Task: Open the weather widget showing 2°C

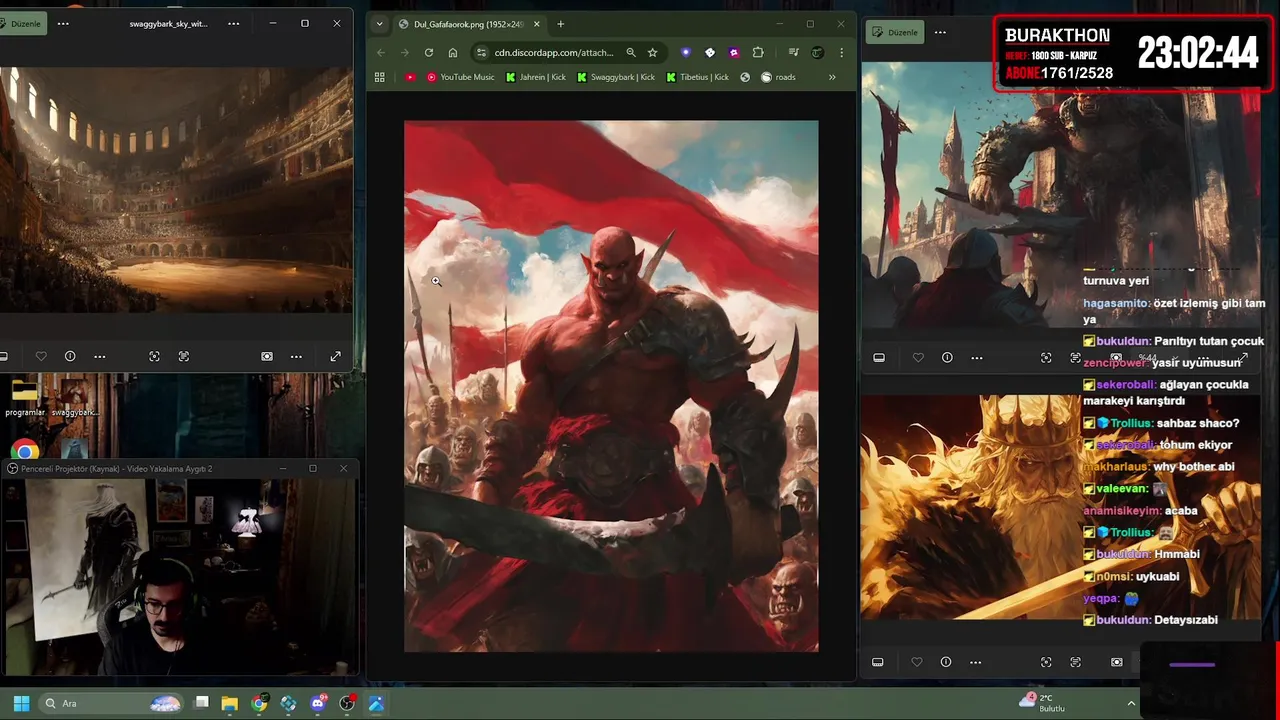Action: 1043,703
